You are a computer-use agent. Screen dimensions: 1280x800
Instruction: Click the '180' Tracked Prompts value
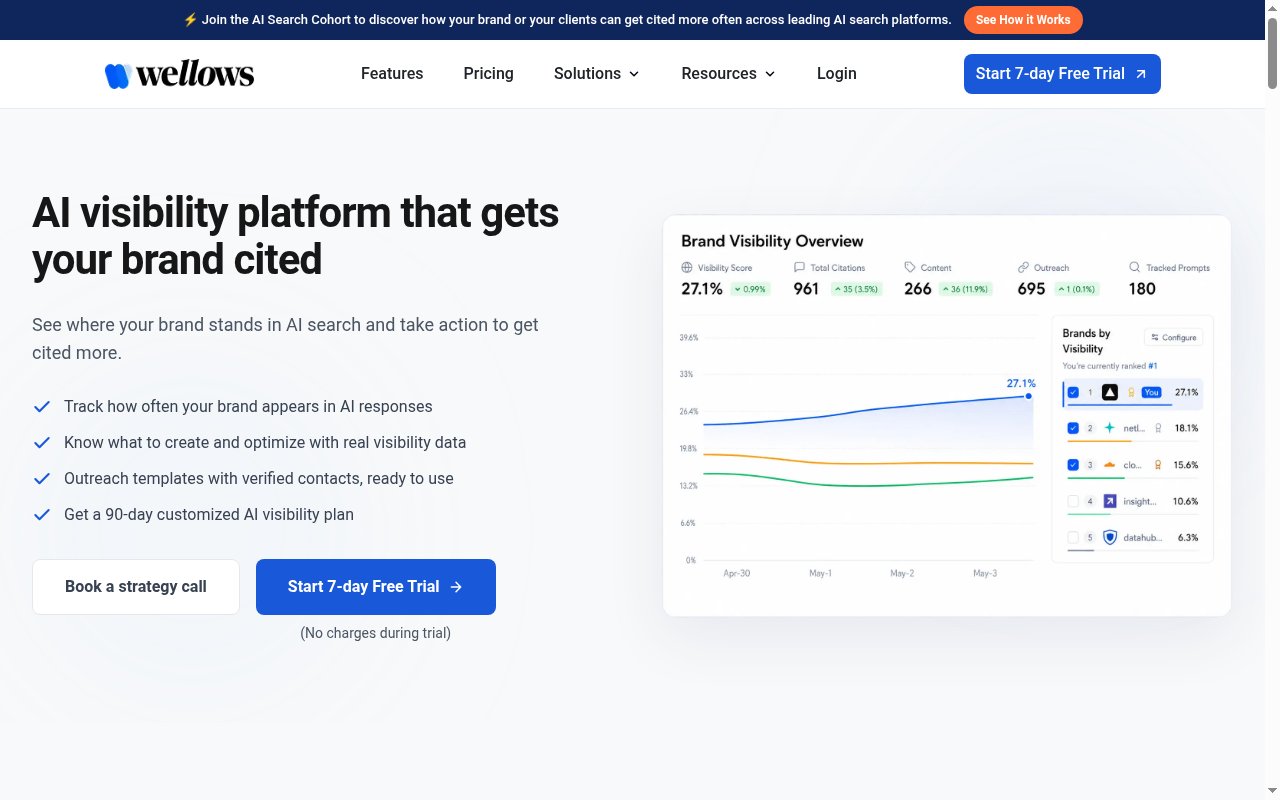[1142, 289]
